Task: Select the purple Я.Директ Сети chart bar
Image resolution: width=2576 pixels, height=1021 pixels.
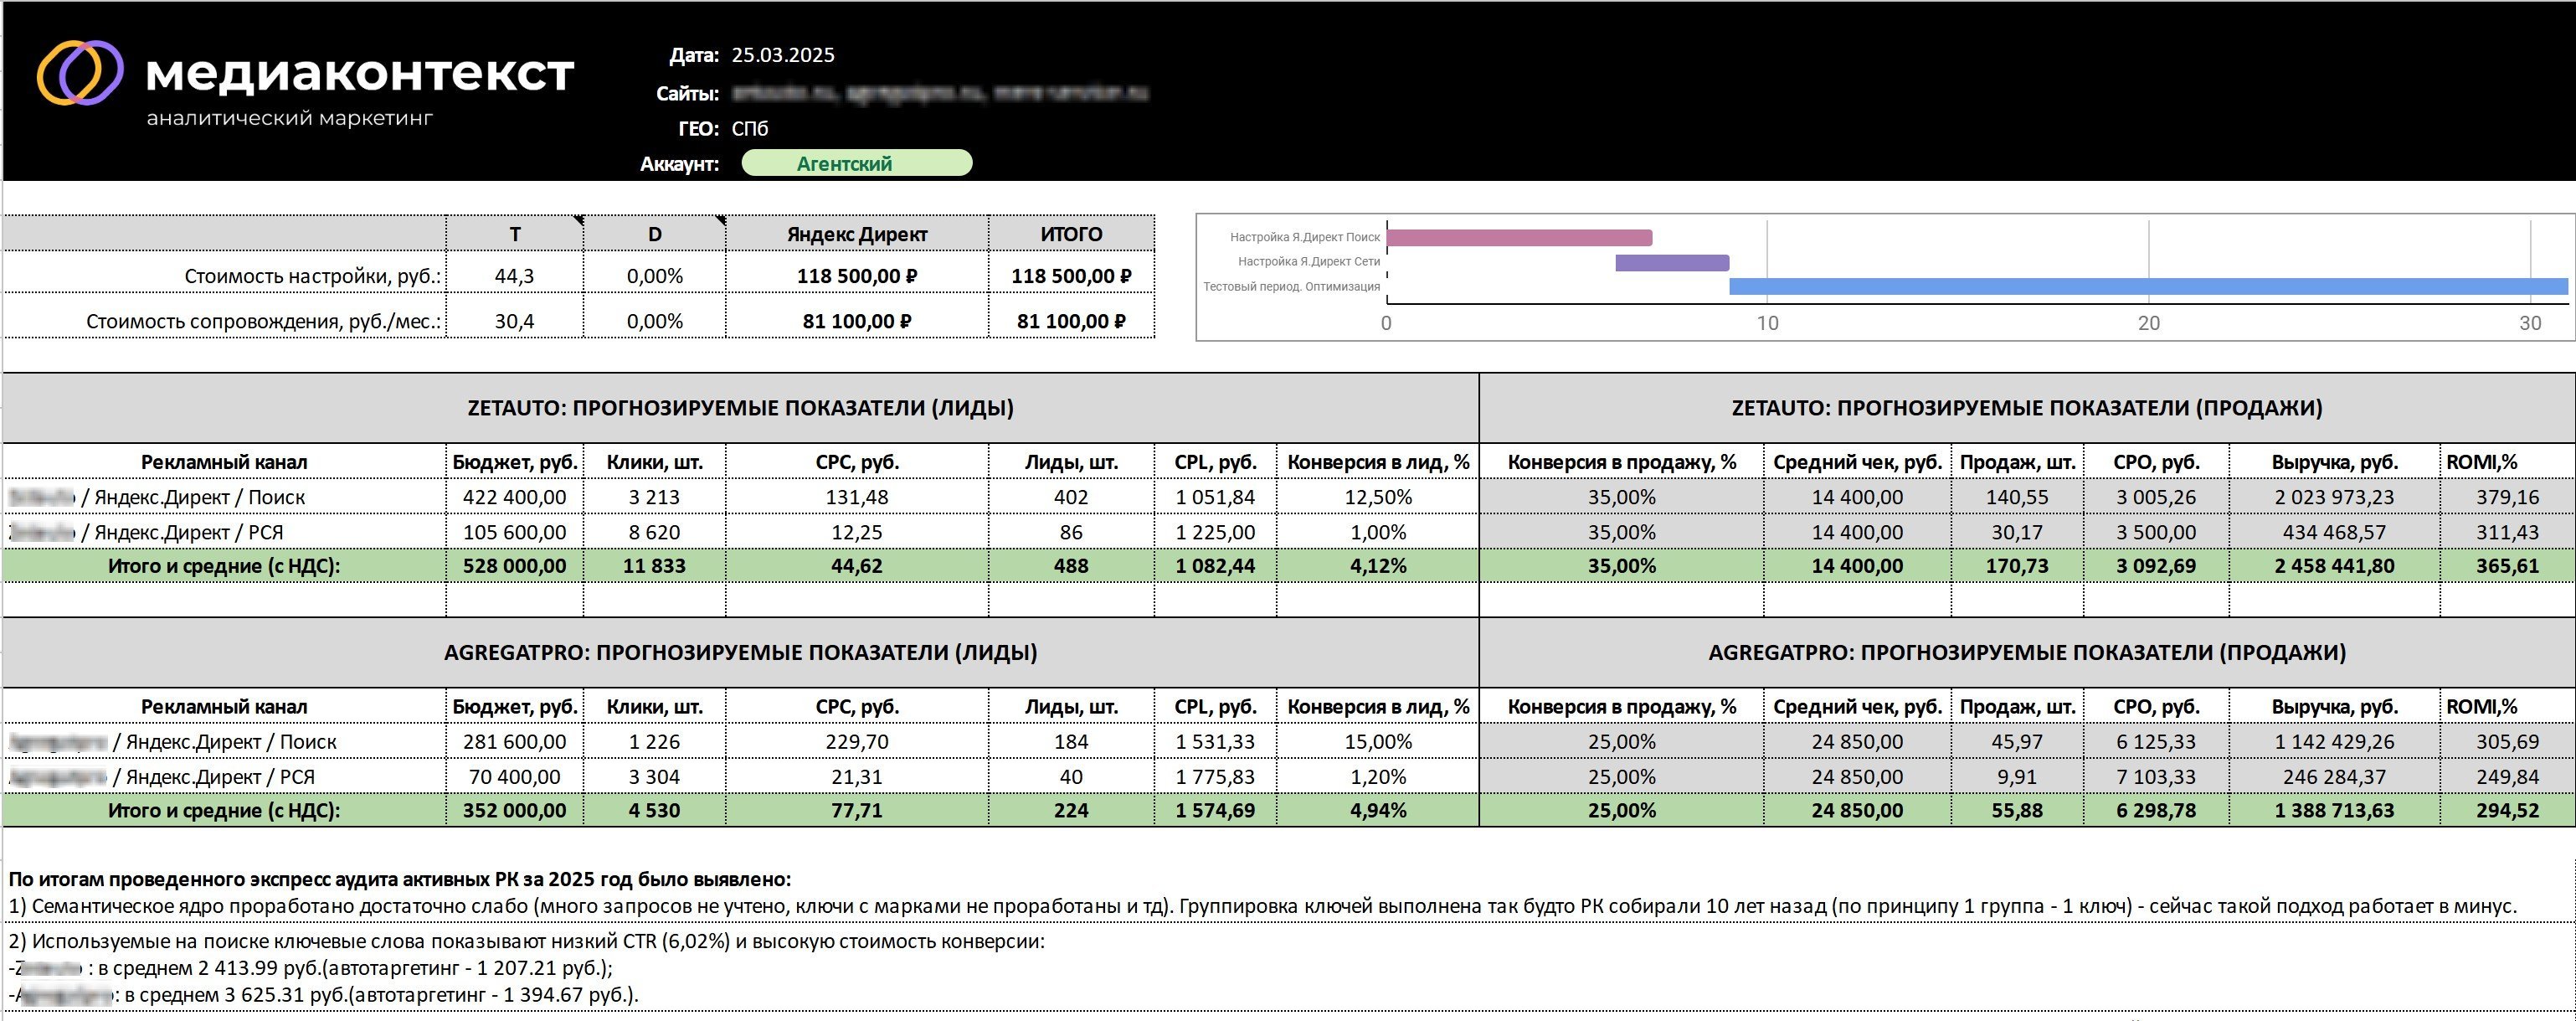Action: [x=1672, y=263]
